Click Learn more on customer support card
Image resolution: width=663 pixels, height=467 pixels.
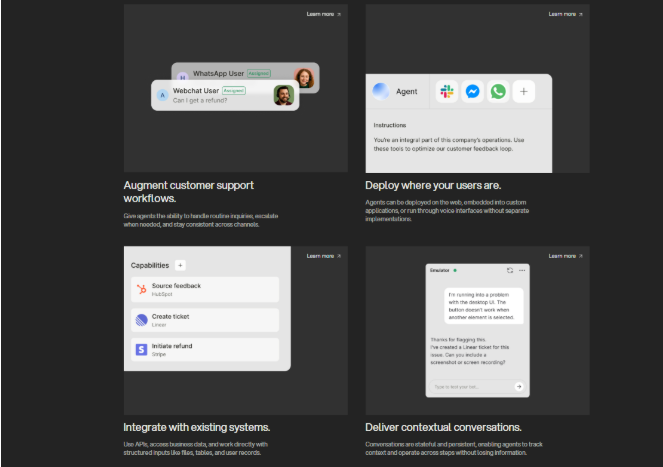pos(323,14)
